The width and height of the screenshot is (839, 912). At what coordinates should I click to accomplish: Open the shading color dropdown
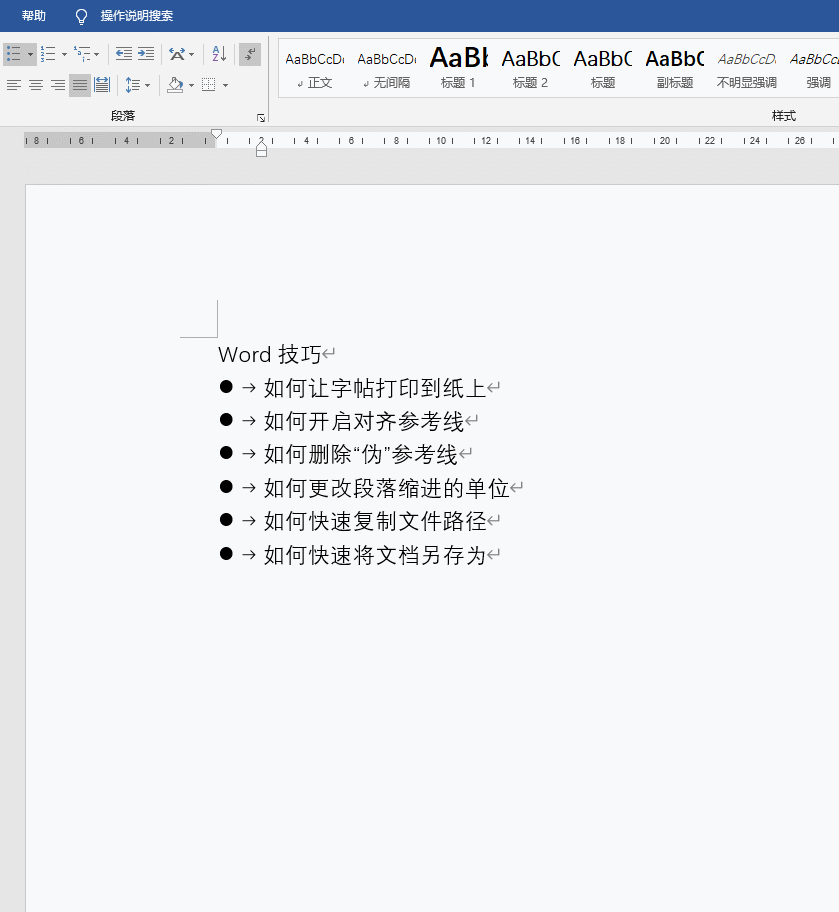pos(179,85)
